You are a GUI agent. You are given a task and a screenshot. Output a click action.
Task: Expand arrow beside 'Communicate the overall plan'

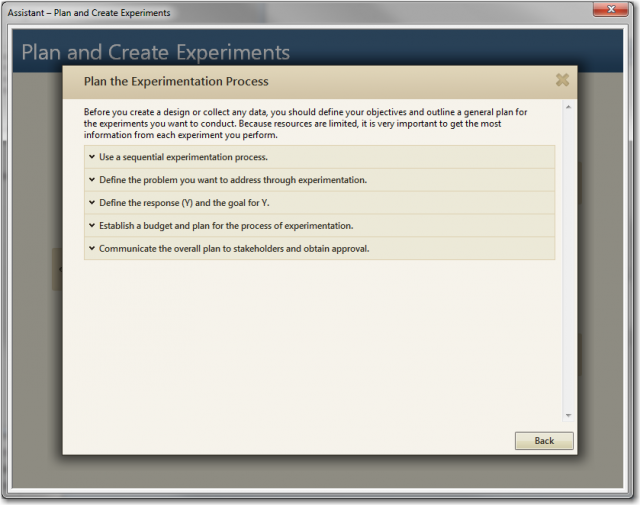[x=92, y=248]
